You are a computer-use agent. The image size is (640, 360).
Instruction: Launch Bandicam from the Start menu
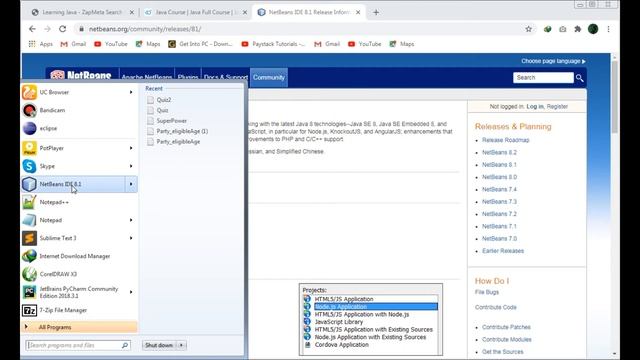point(80,110)
